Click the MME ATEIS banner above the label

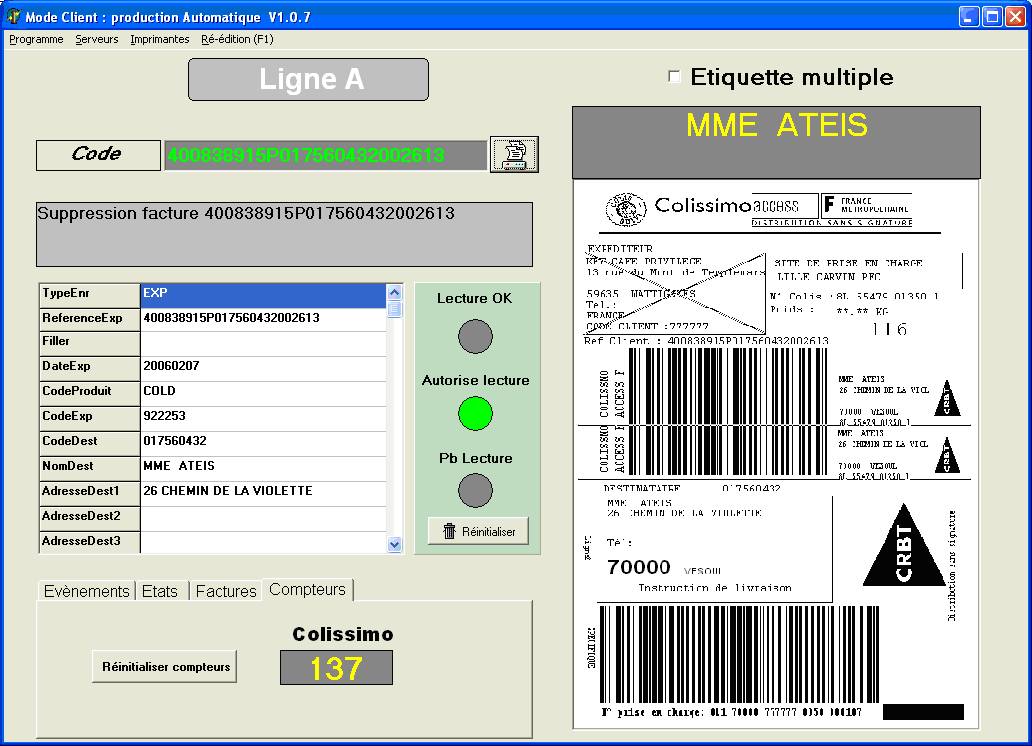point(776,142)
